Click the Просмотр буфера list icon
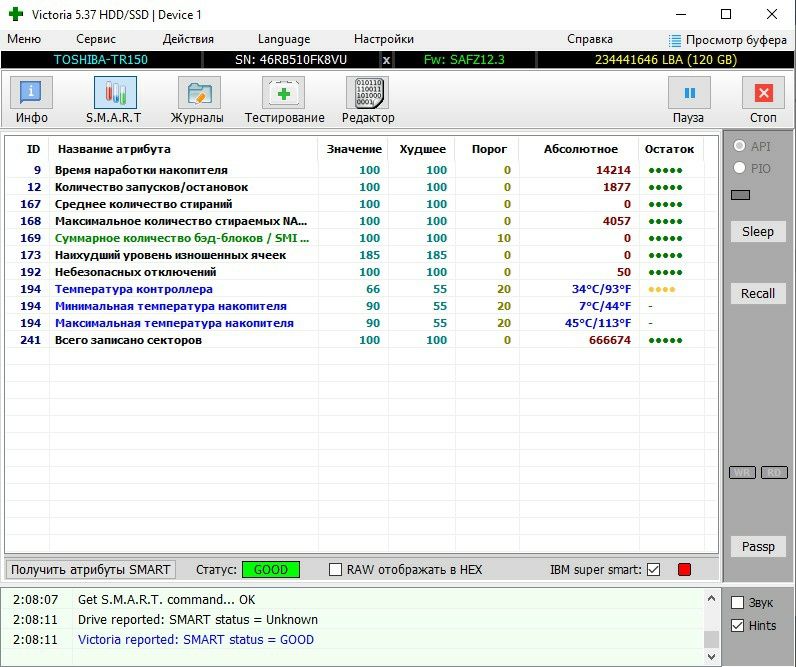The height and width of the screenshot is (667, 796). 675,40
